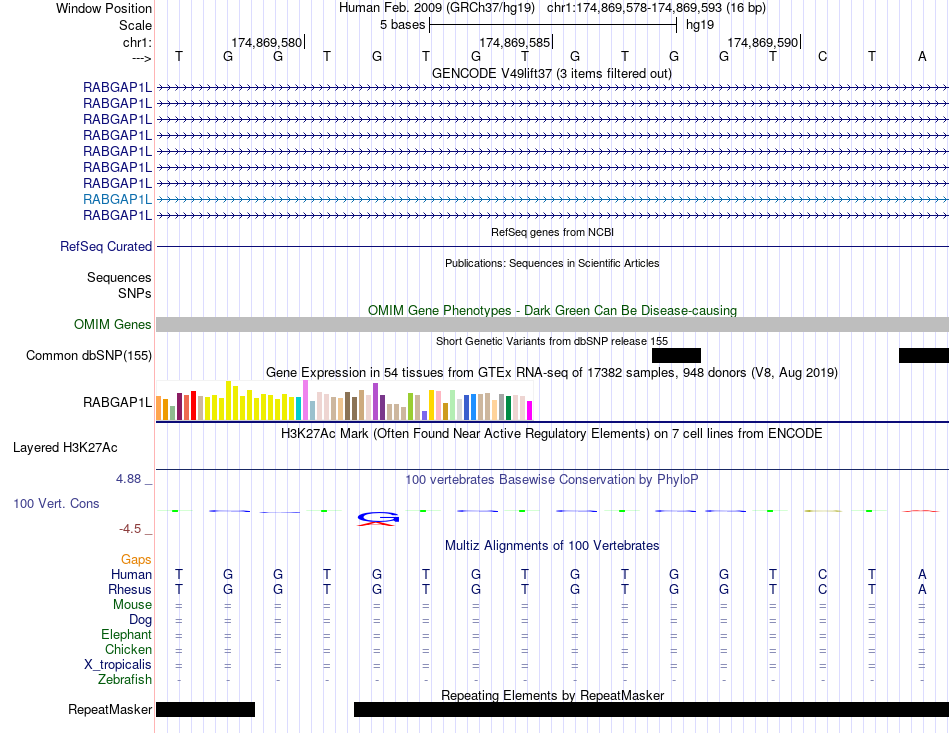950x733 pixels.
Task: Click the X_tropicalis species label
Action: 118,665
